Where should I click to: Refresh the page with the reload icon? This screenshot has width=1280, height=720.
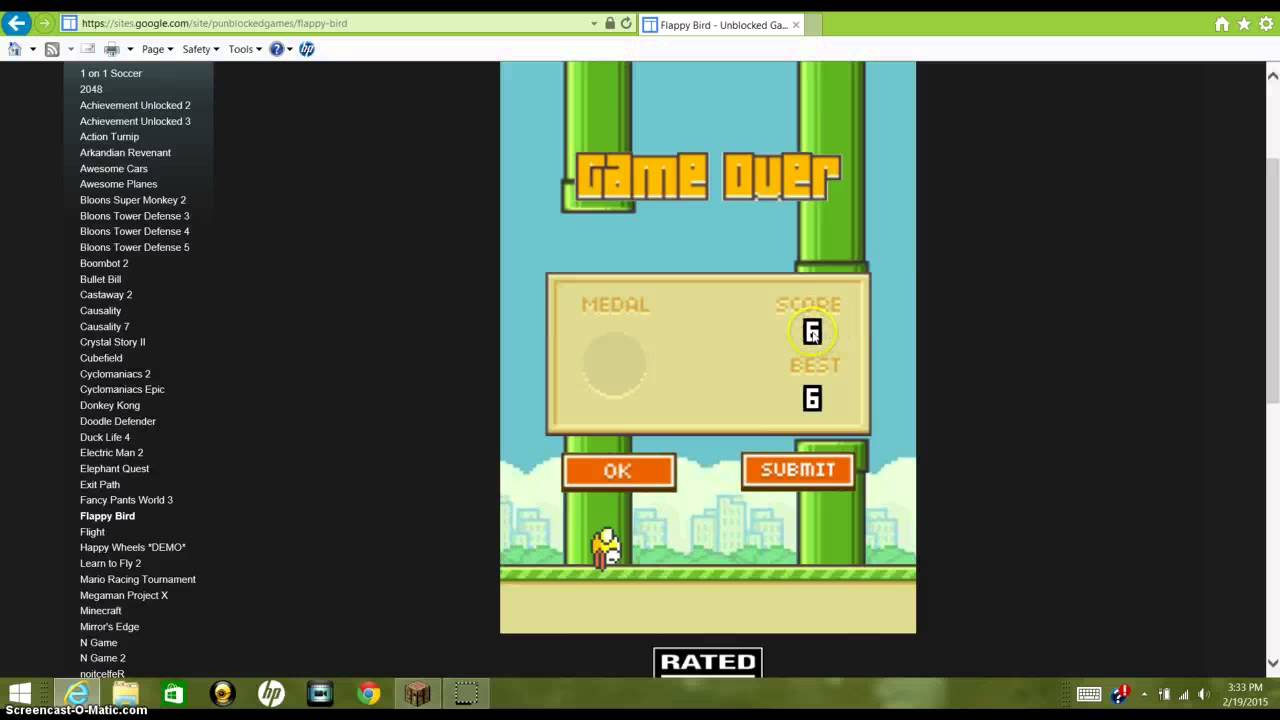626,23
